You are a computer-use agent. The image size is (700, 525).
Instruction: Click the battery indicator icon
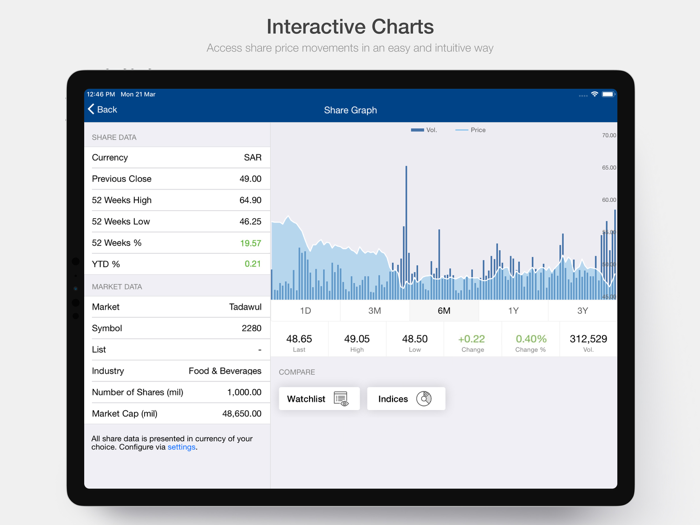[608, 94]
